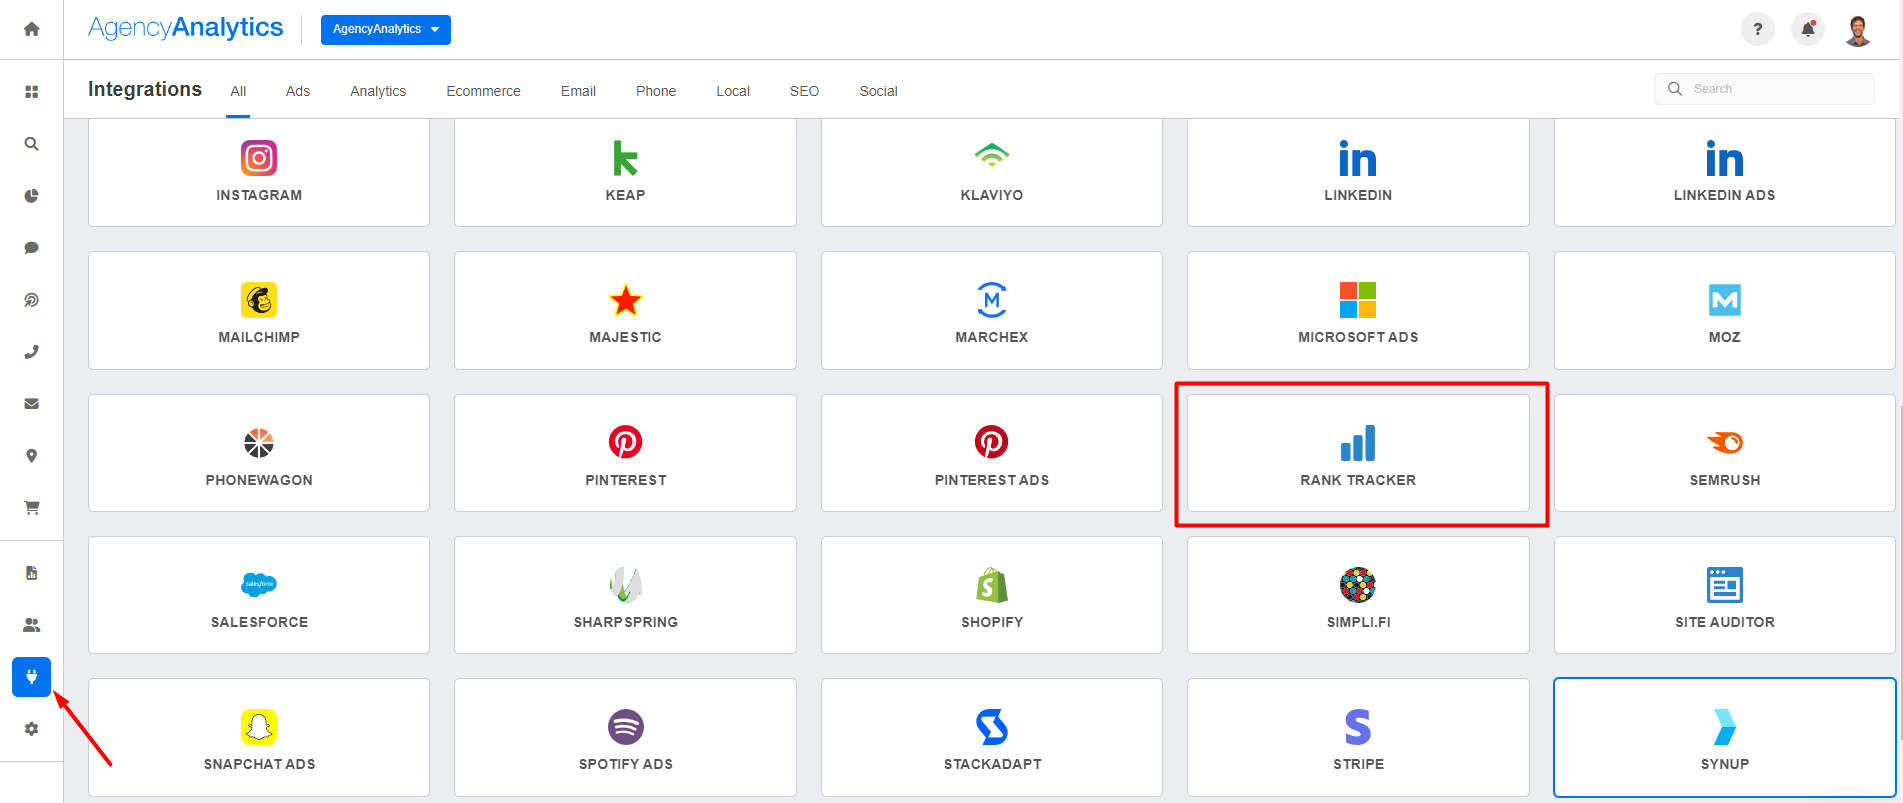Click the Stripe S logo
This screenshot has height=803, width=1903.
click(x=1358, y=727)
